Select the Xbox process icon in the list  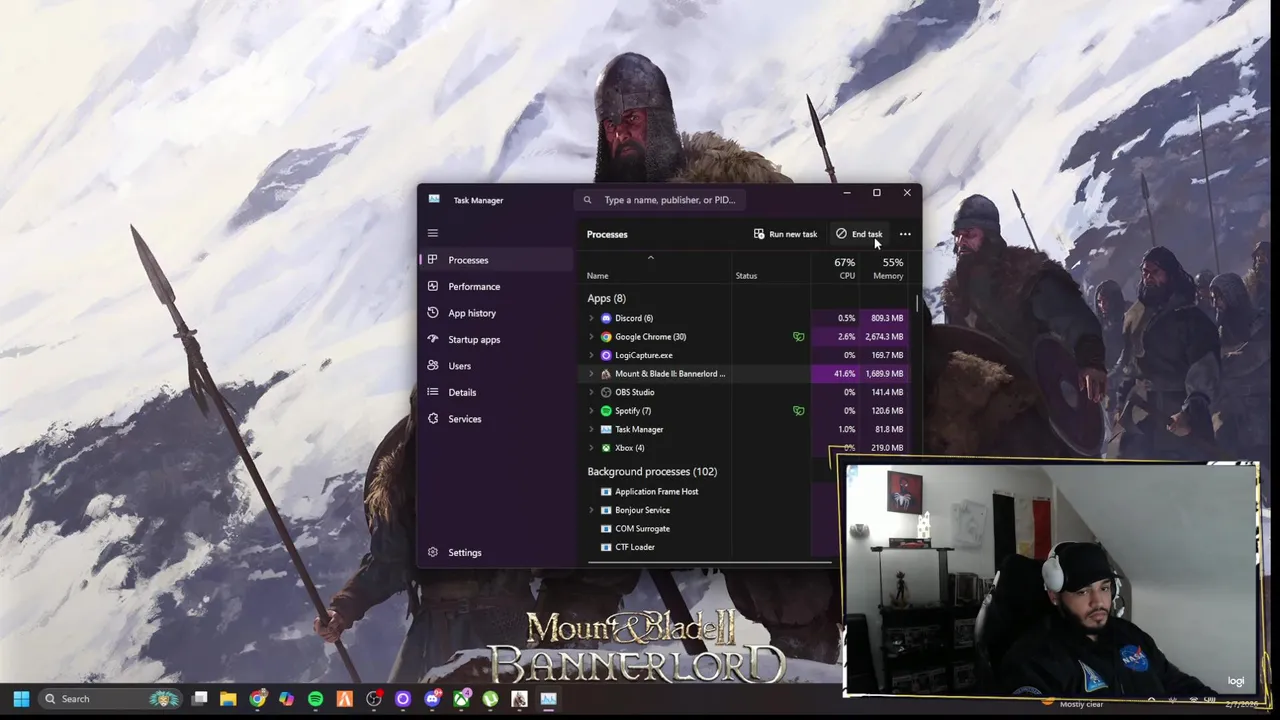(606, 448)
